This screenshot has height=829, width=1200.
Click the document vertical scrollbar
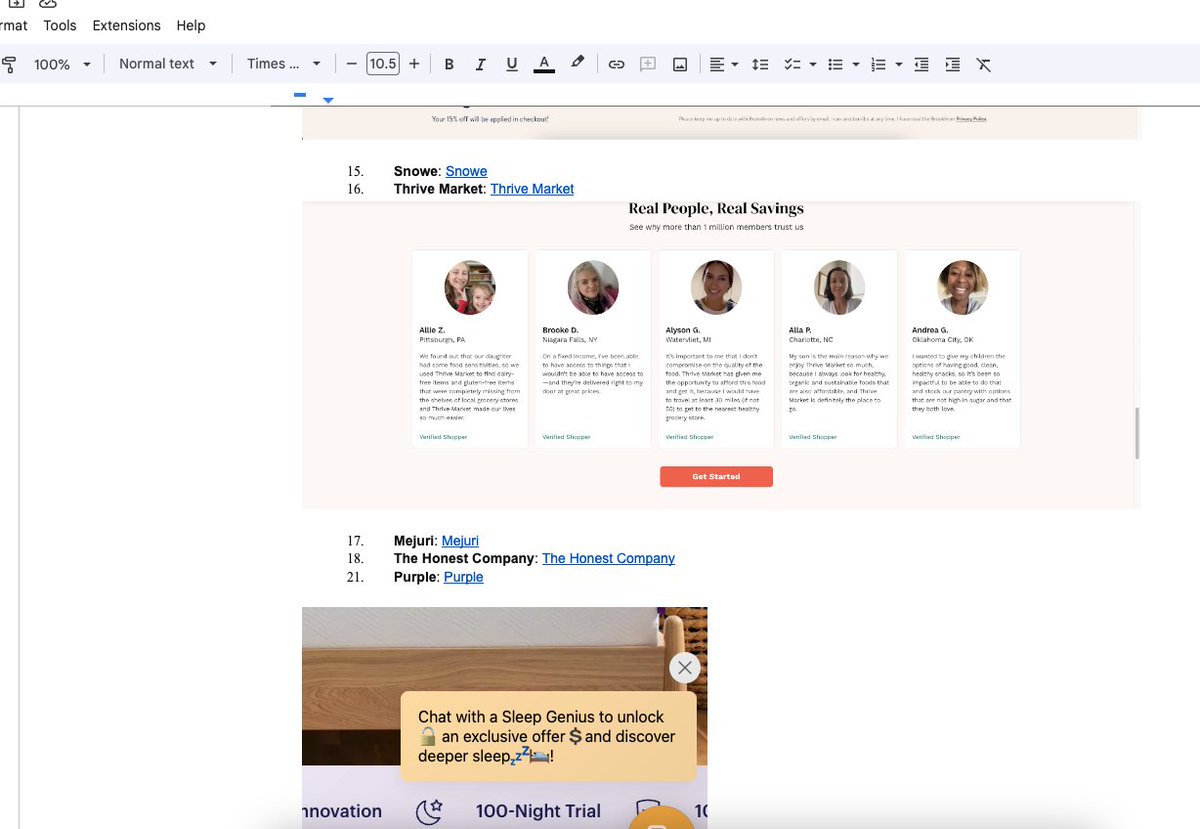click(1136, 433)
